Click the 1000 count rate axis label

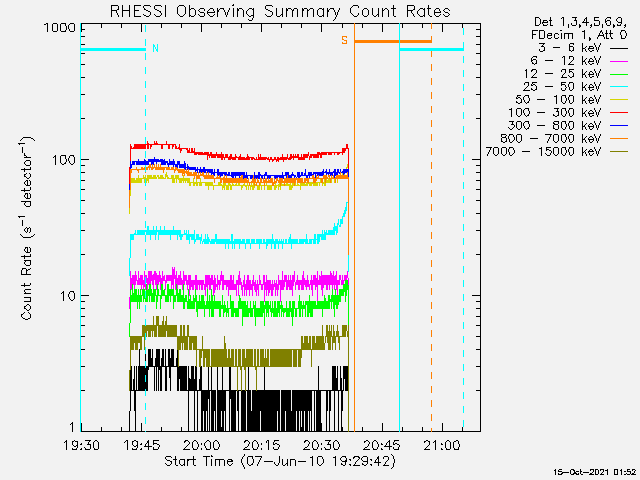point(60,28)
